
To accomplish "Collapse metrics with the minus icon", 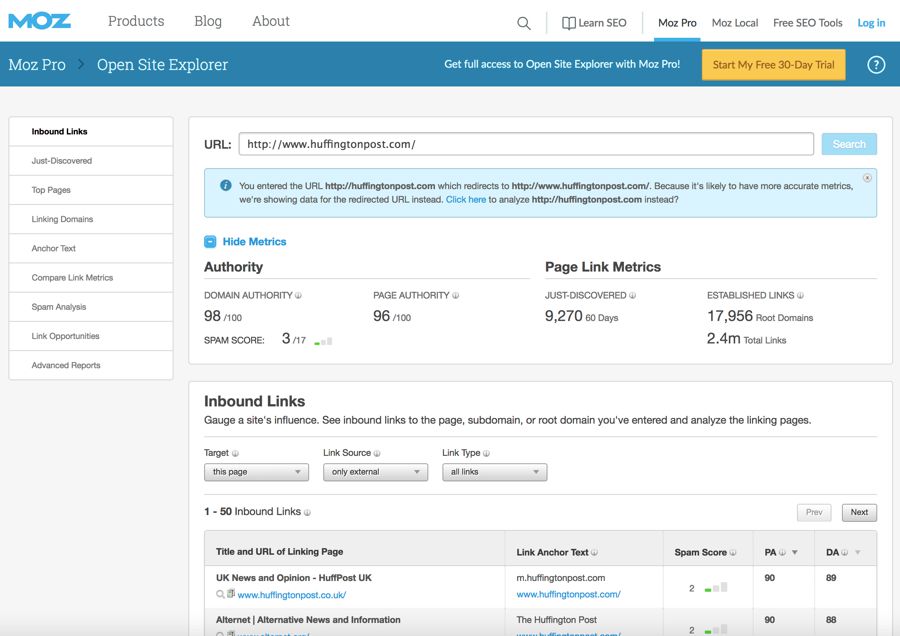I will point(210,242).
